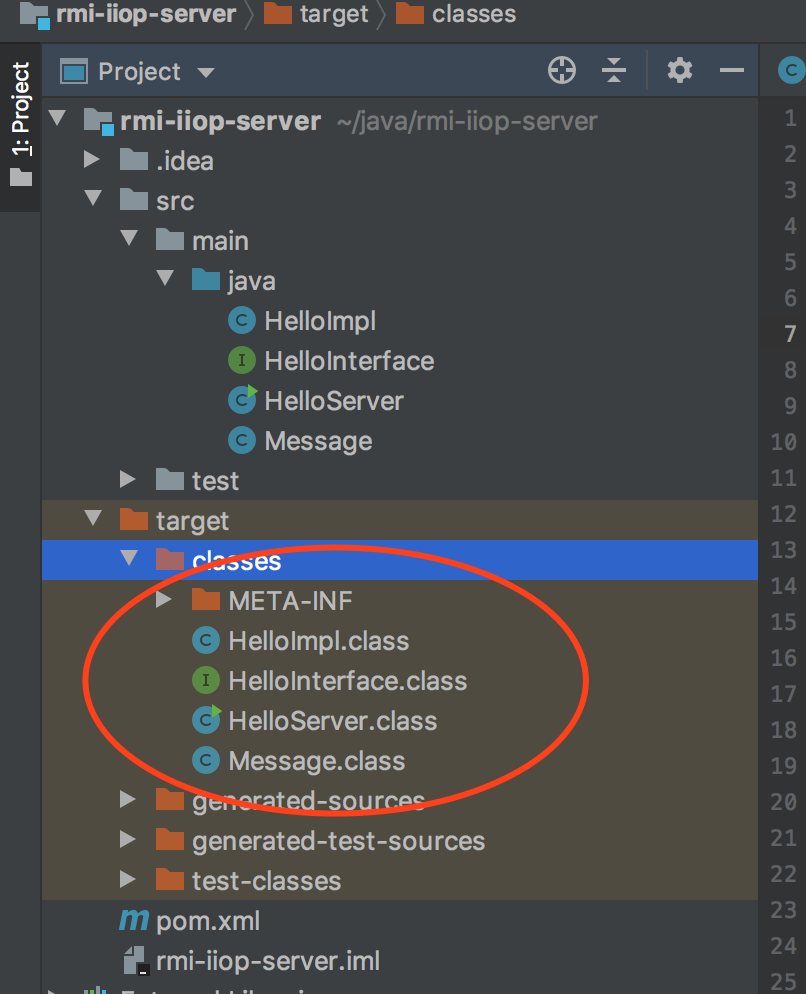Click the locate/scroll-from-source crosshair icon
The width and height of the screenshot is (806, 994).
pos(562,70)
